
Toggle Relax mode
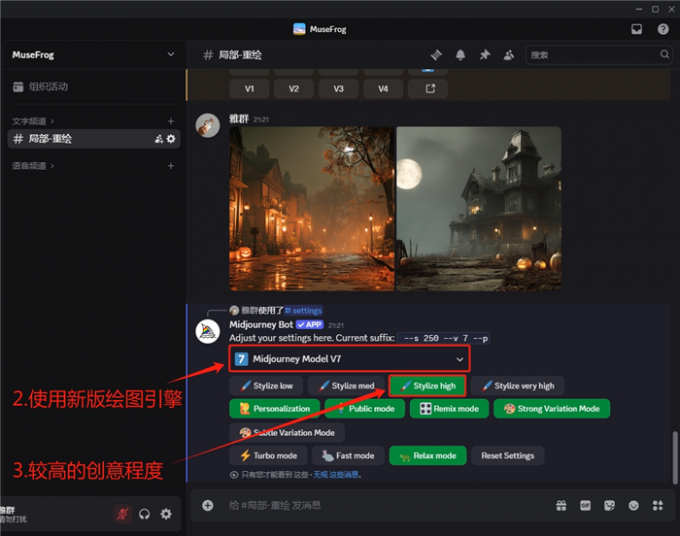(428, 455)
